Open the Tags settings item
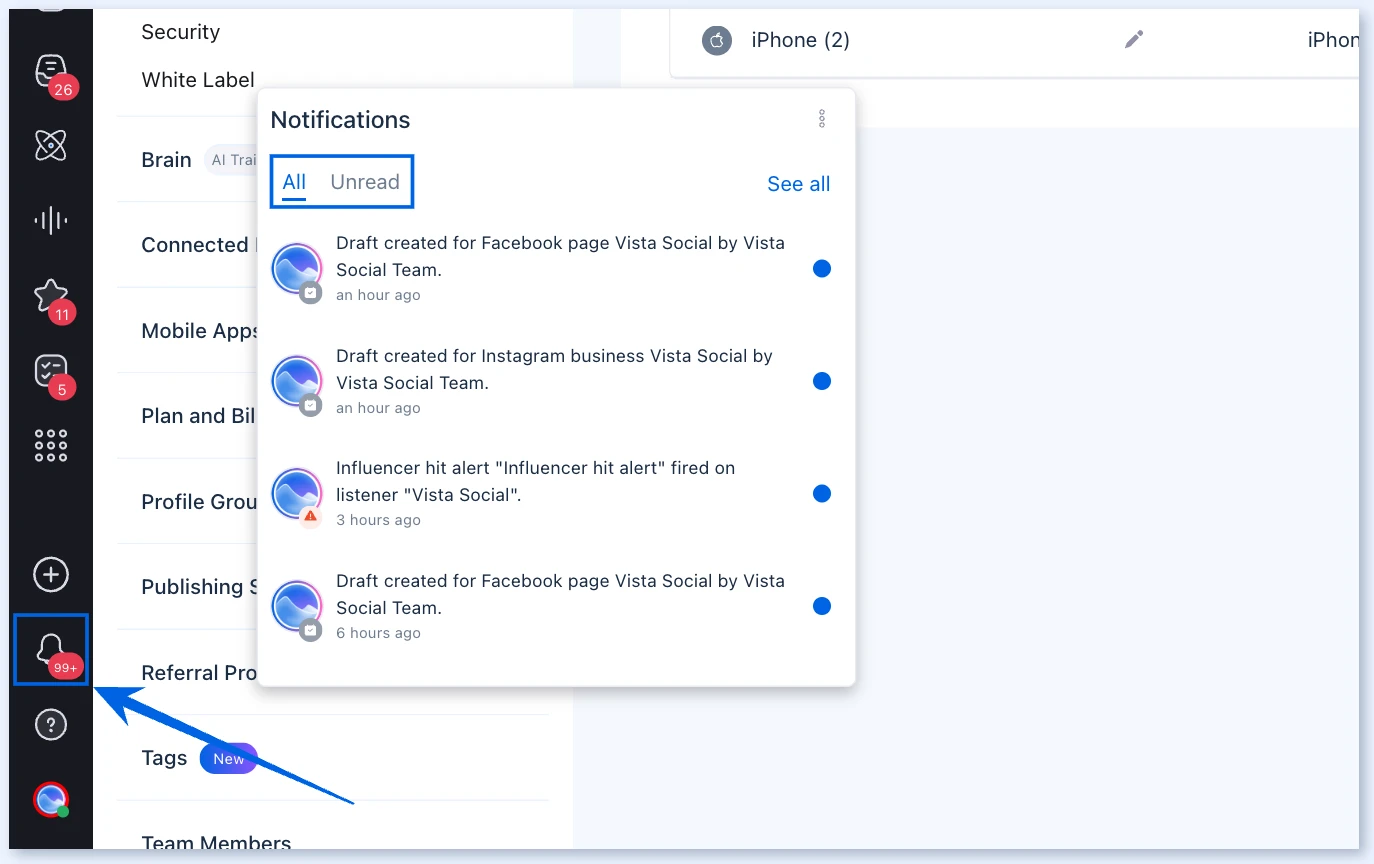 pos(164,758)
